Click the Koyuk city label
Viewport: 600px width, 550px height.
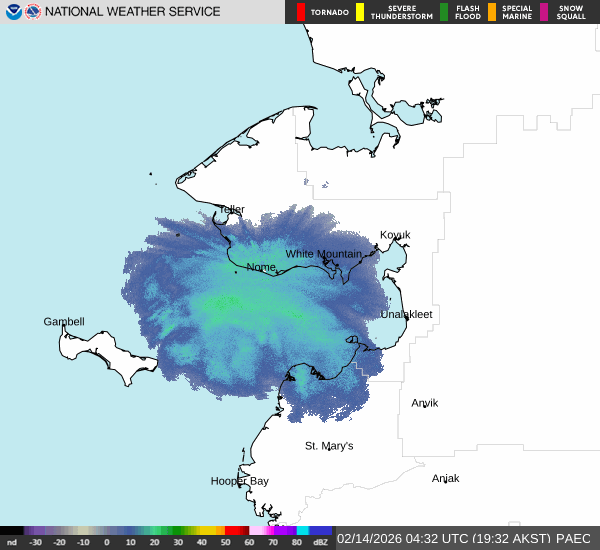[395, 235]
